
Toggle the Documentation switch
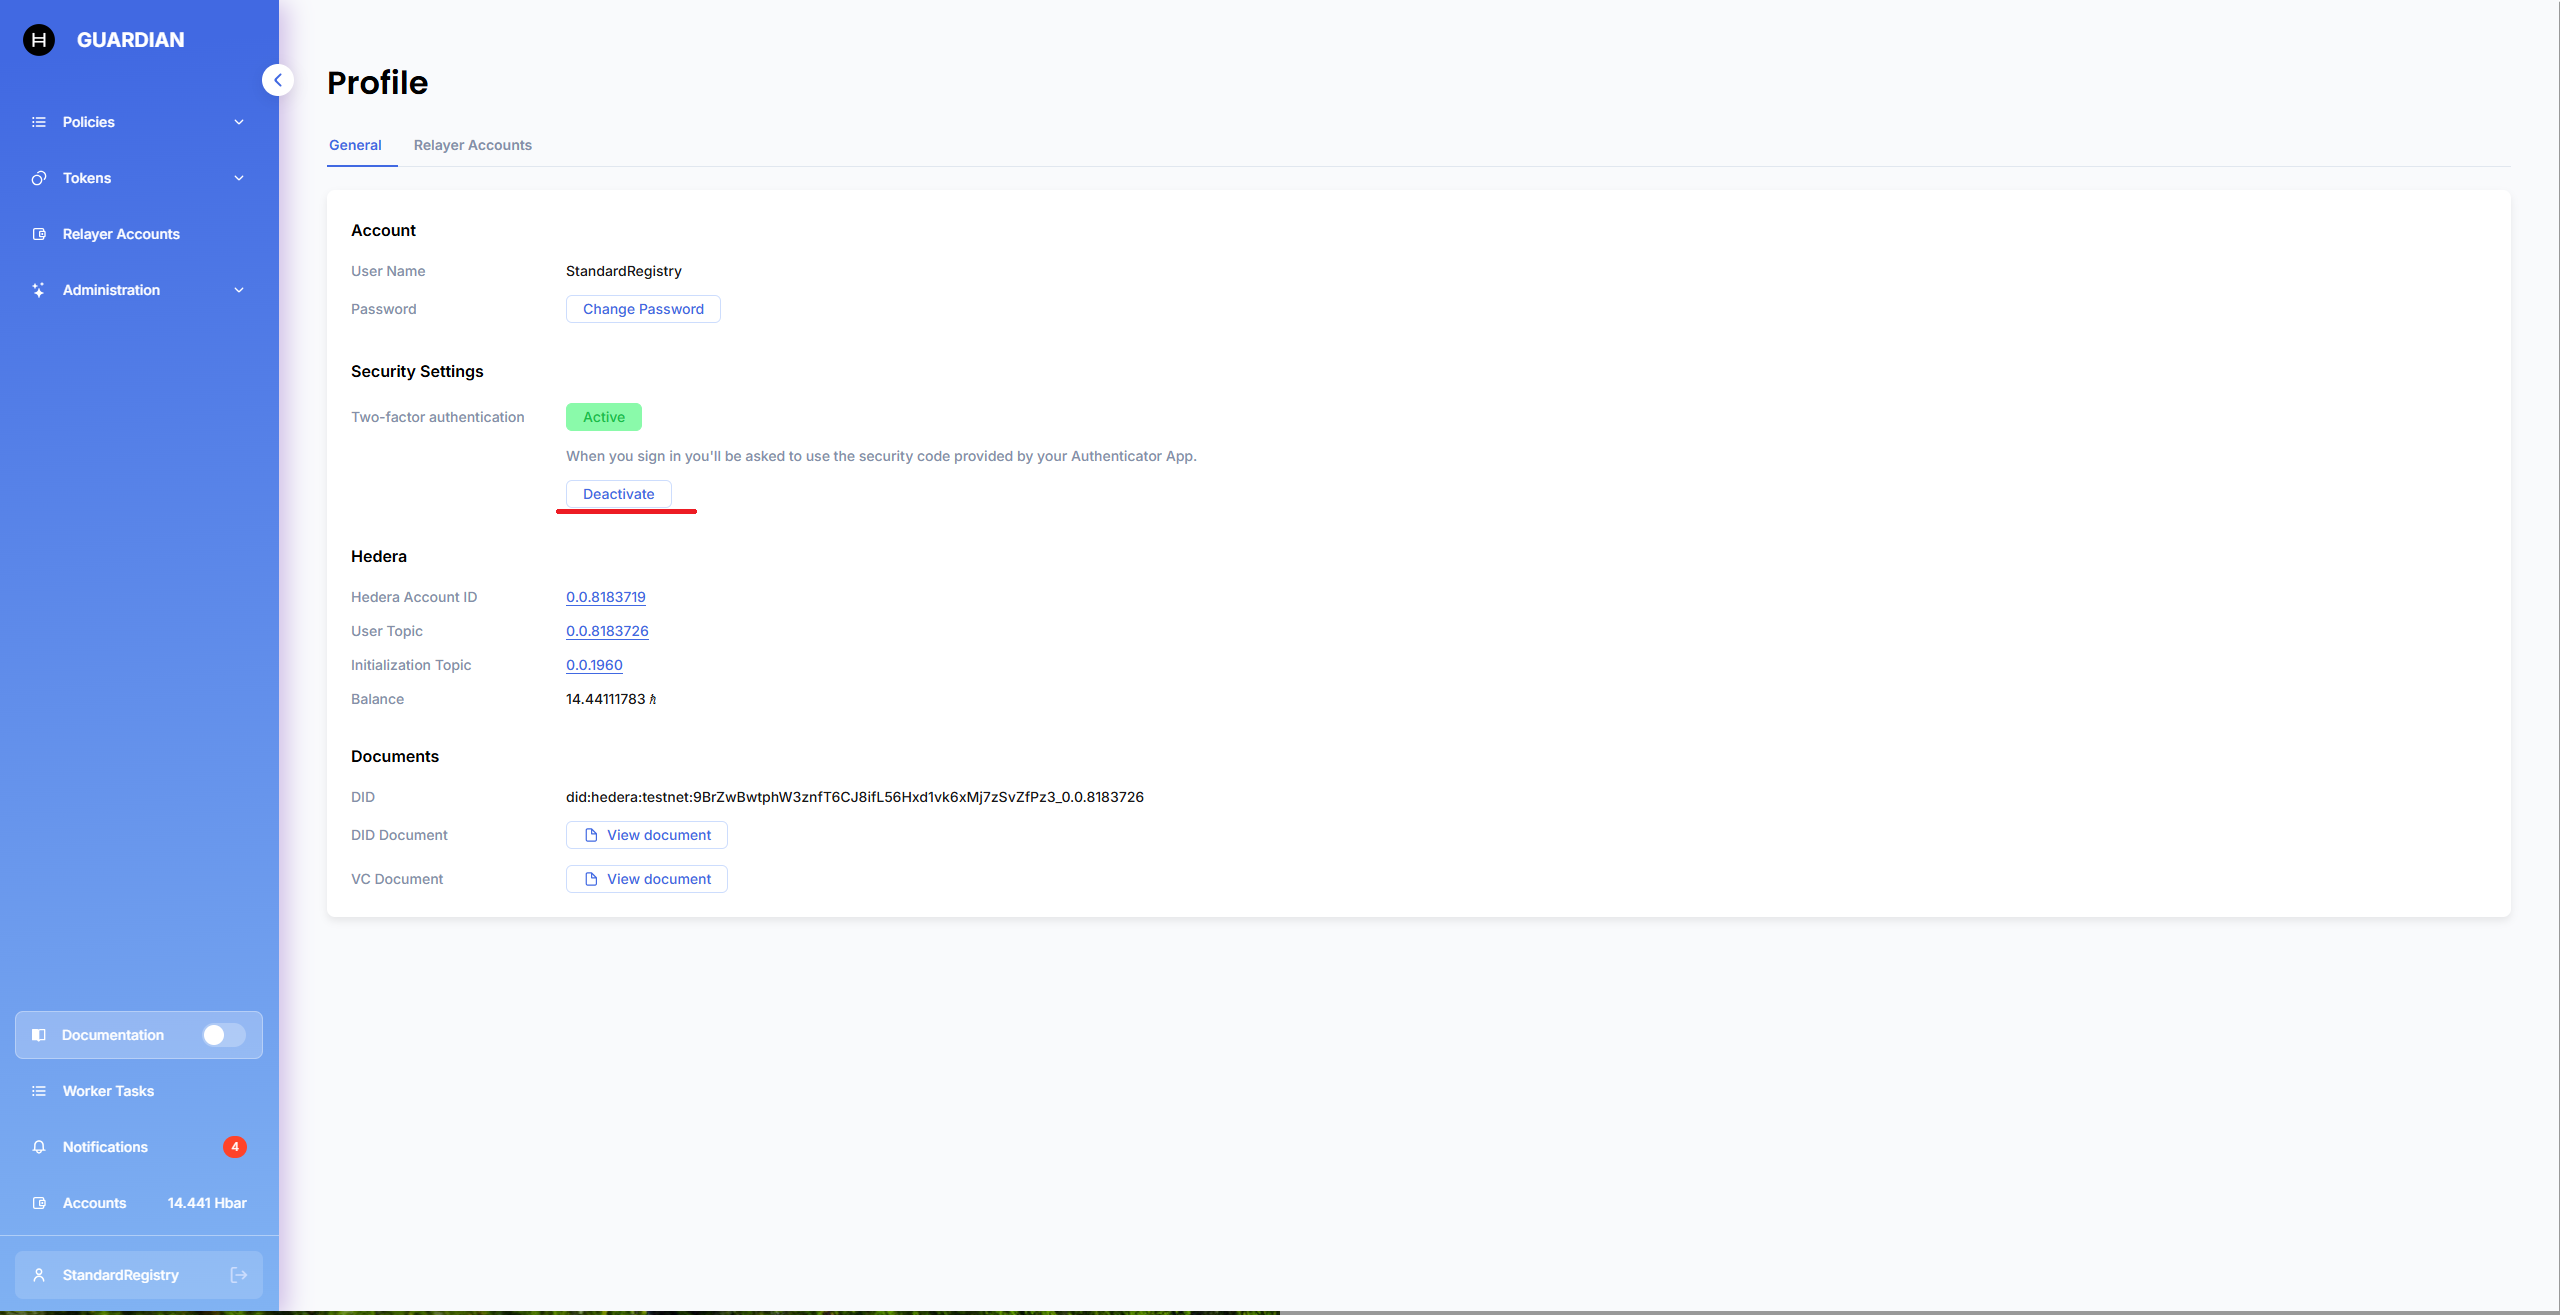(x=223, y=1035)
